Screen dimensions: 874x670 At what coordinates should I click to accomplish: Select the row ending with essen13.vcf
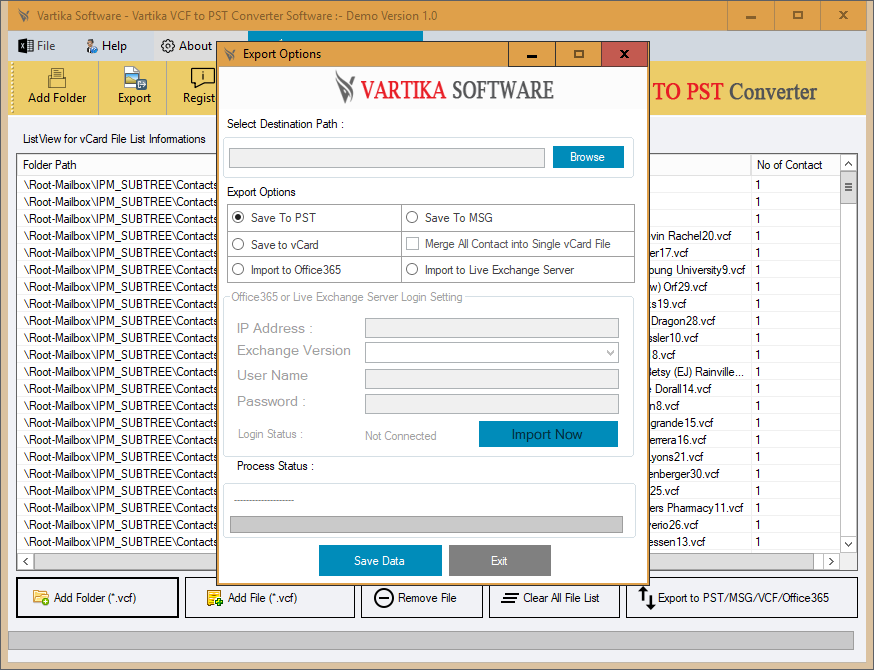pyautogui.click(x=428, y=542)
